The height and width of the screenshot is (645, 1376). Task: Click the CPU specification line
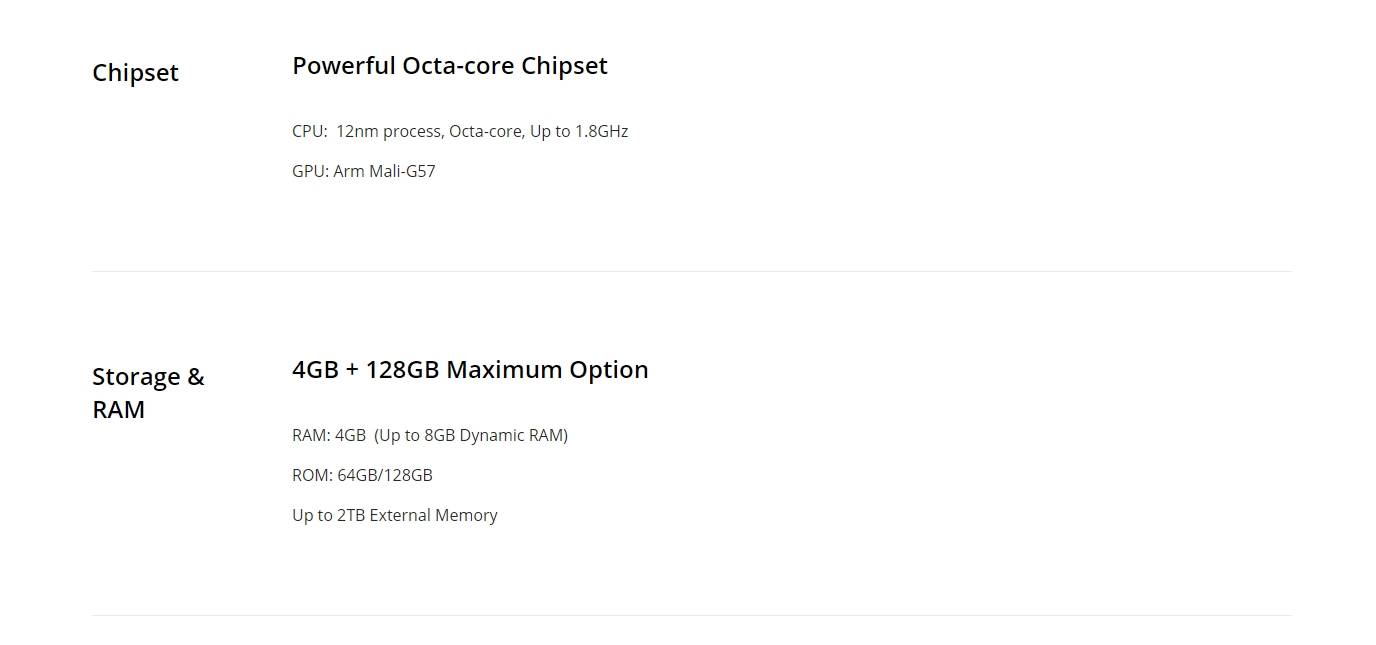460,131
